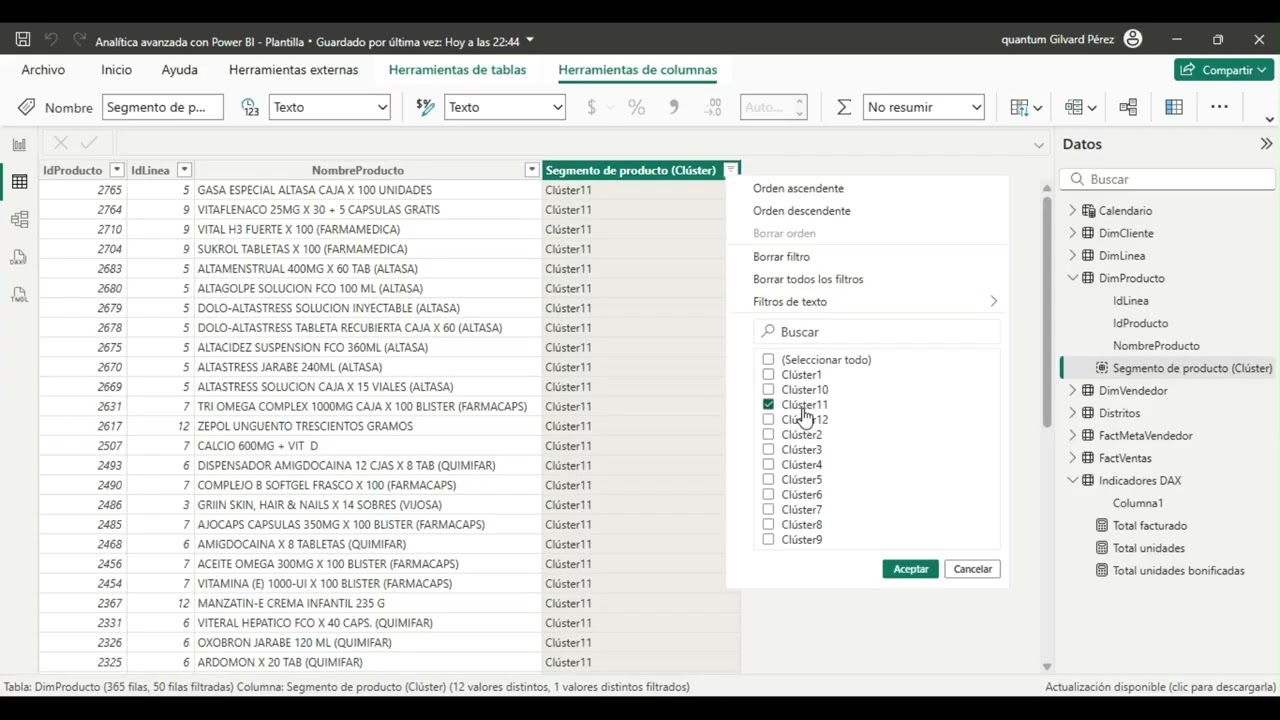This screenshot has height=720, width=1280.
Task: Check the Clúster1 checkbox
Action: coord(768,375)
